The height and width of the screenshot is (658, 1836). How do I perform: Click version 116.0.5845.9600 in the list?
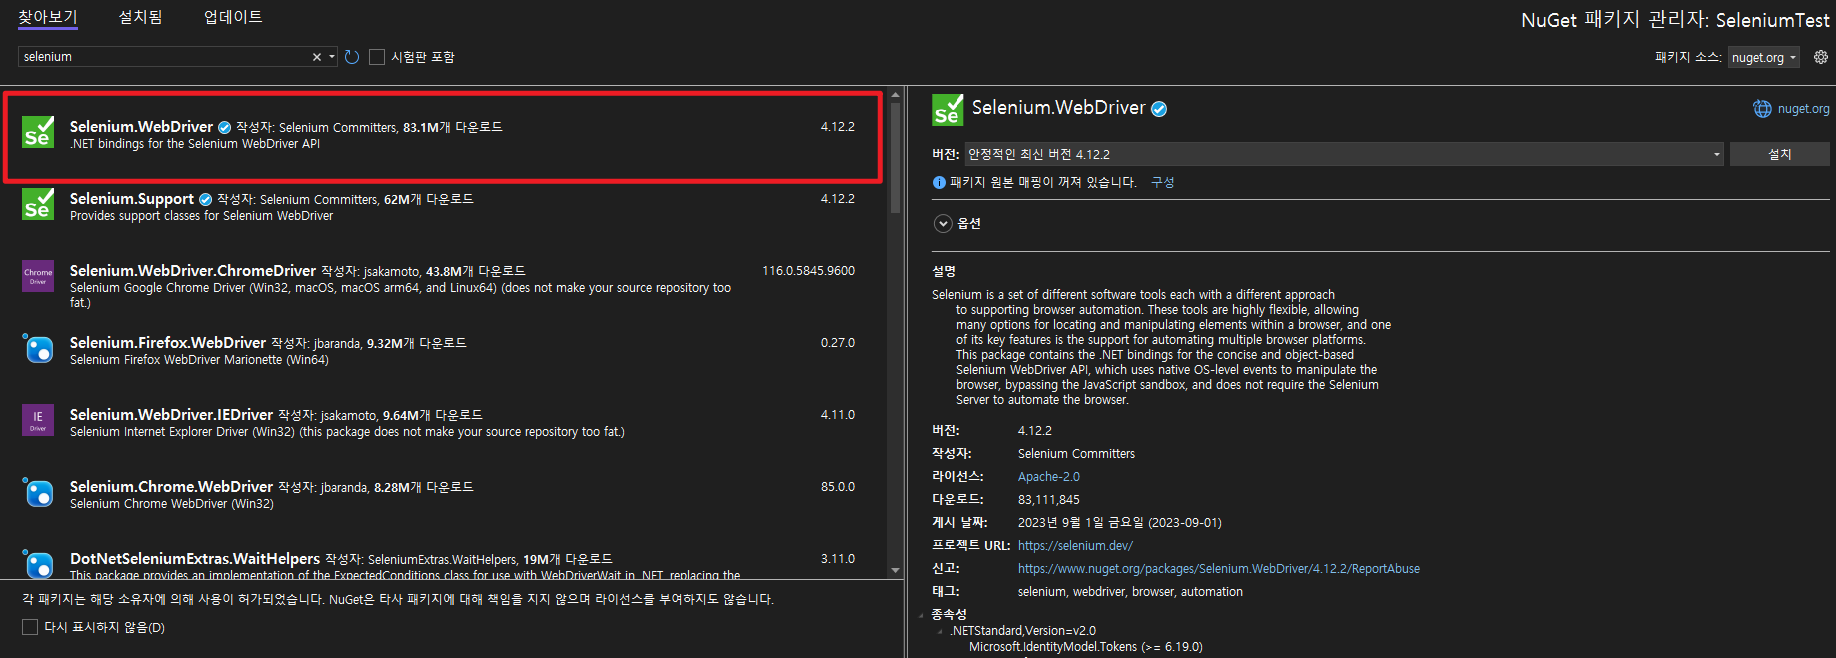coord(808,271)
